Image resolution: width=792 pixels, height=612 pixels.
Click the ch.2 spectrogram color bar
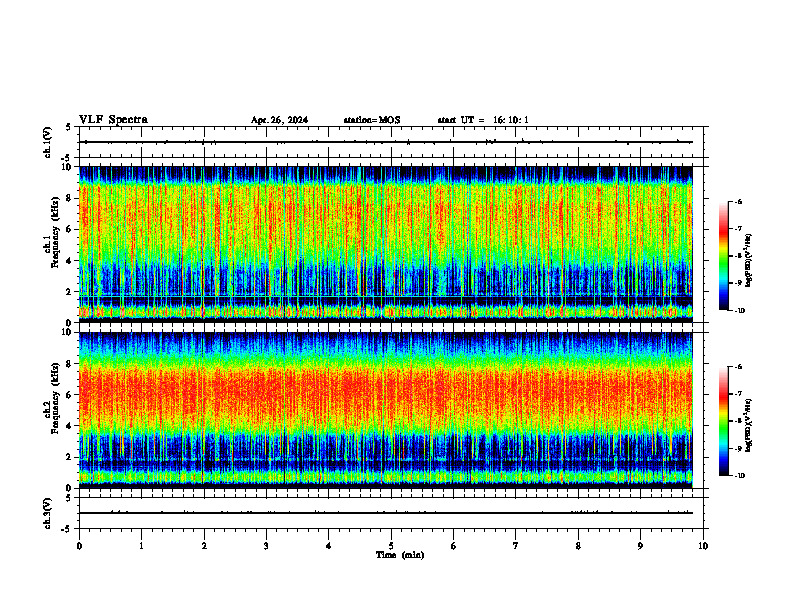click(723, 421)
